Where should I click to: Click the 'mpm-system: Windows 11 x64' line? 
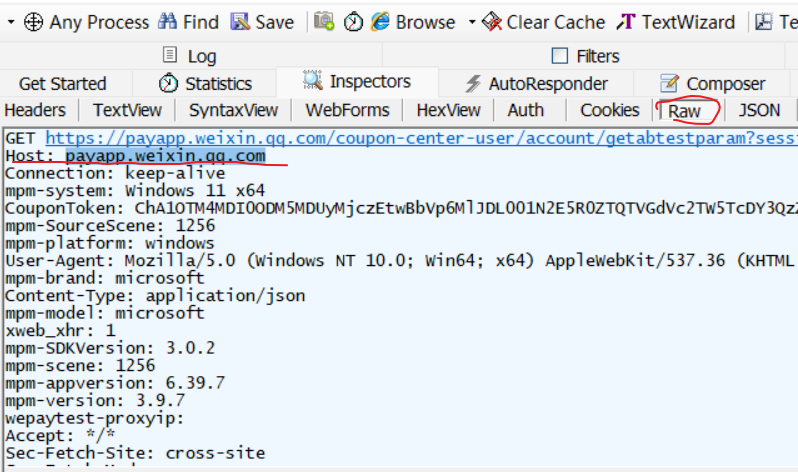tap(135, 190)
